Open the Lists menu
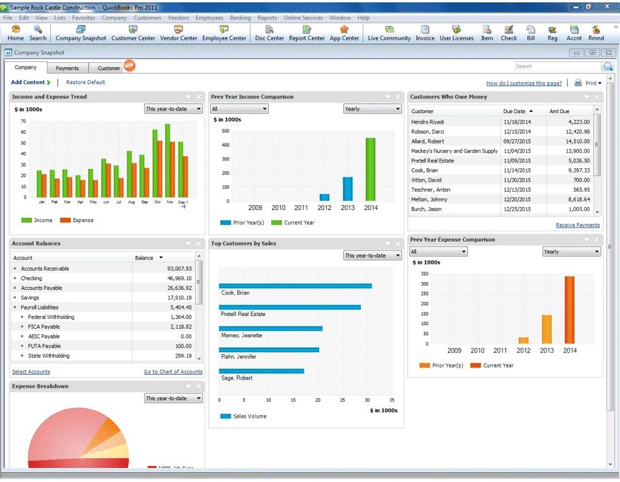 pyautogui.click(x=60, y=18)
